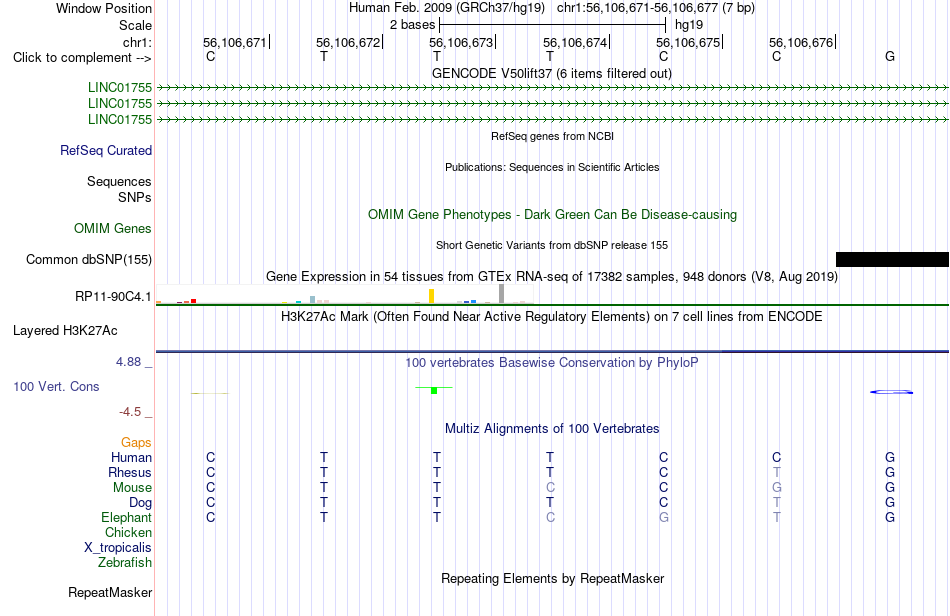Click the G base in the Human row

click(890, 457)
